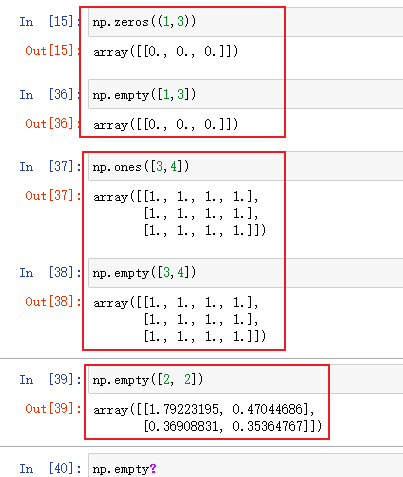The width and height of the screenshot is (403, 477).
Task: Click last row of Out[38] array output
Action: point(205,336)
